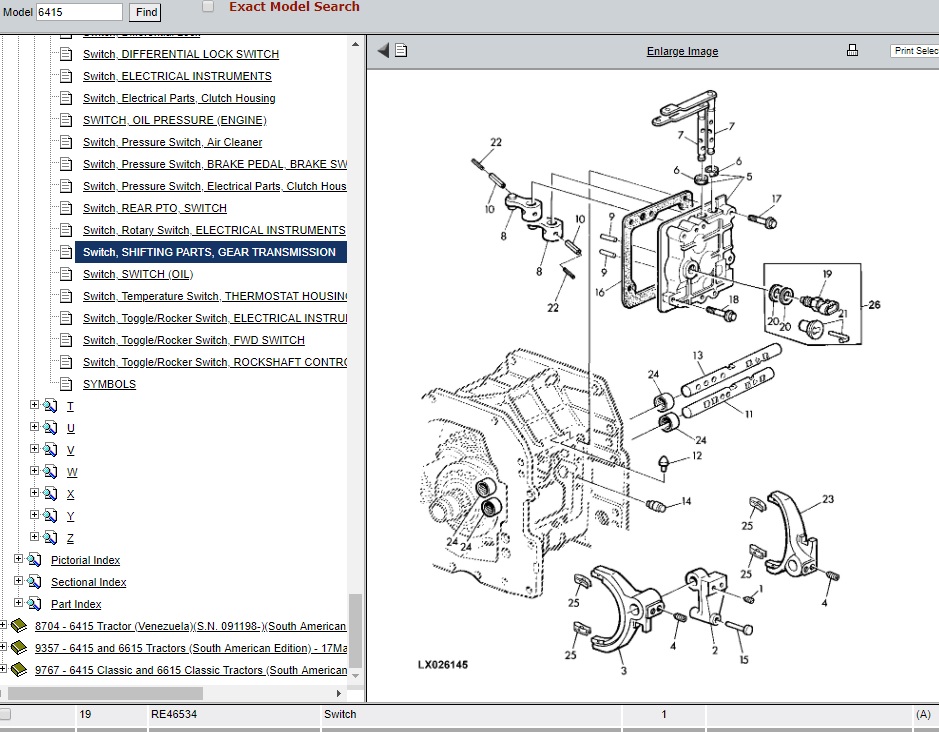The height and width of the screenshot is (732, 939).
Task: Click the previous page arrow icon
Action: pos(383,51)
